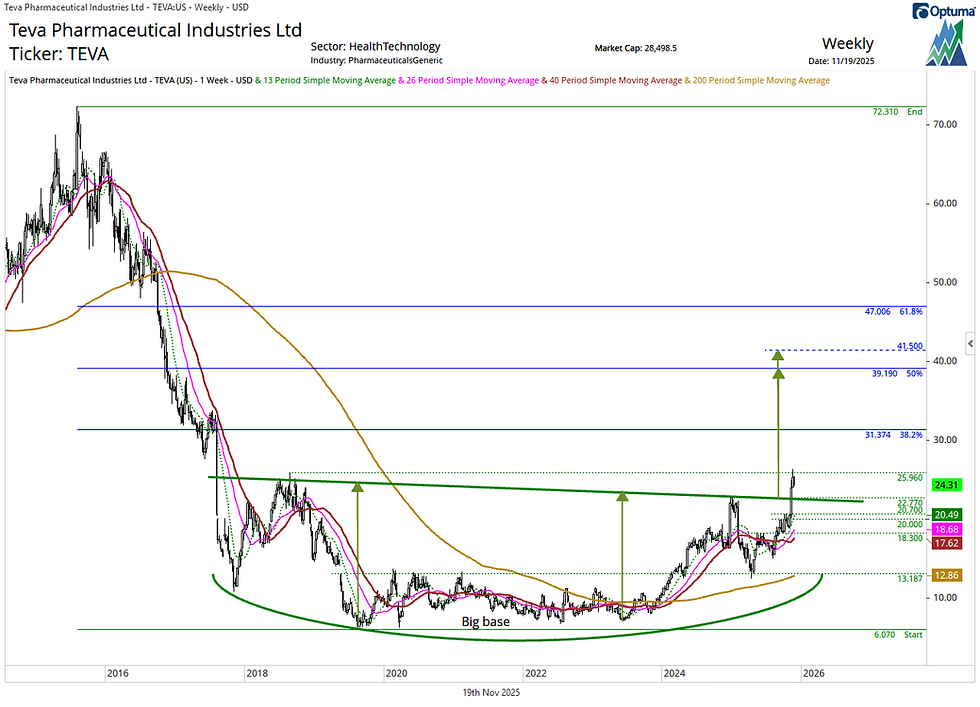Click the 18.300 price level label
Screen dimensions: 980x707
click(x=910, y=538)
